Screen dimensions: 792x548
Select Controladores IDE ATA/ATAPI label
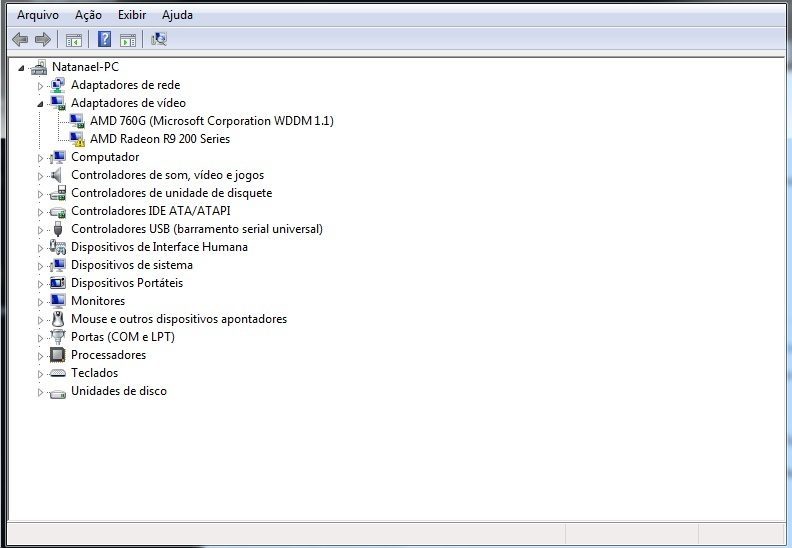[151, 211]
